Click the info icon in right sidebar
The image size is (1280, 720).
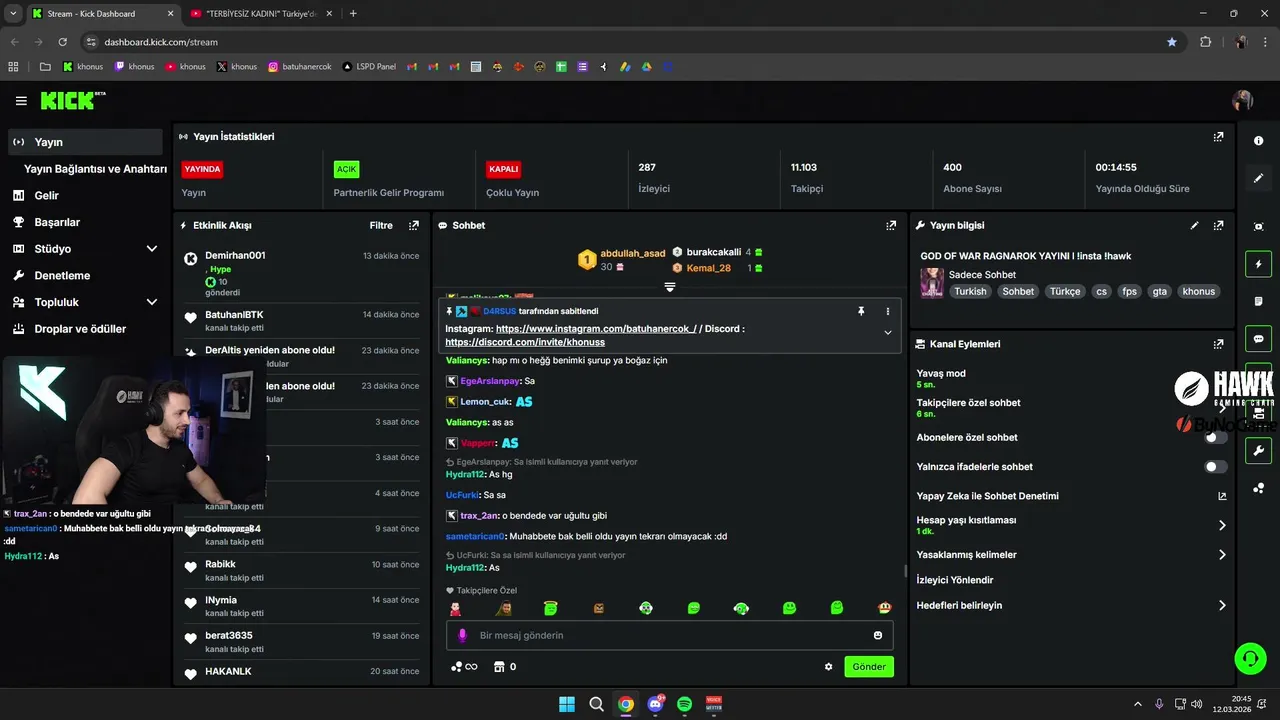click(x=1259, y=141)
